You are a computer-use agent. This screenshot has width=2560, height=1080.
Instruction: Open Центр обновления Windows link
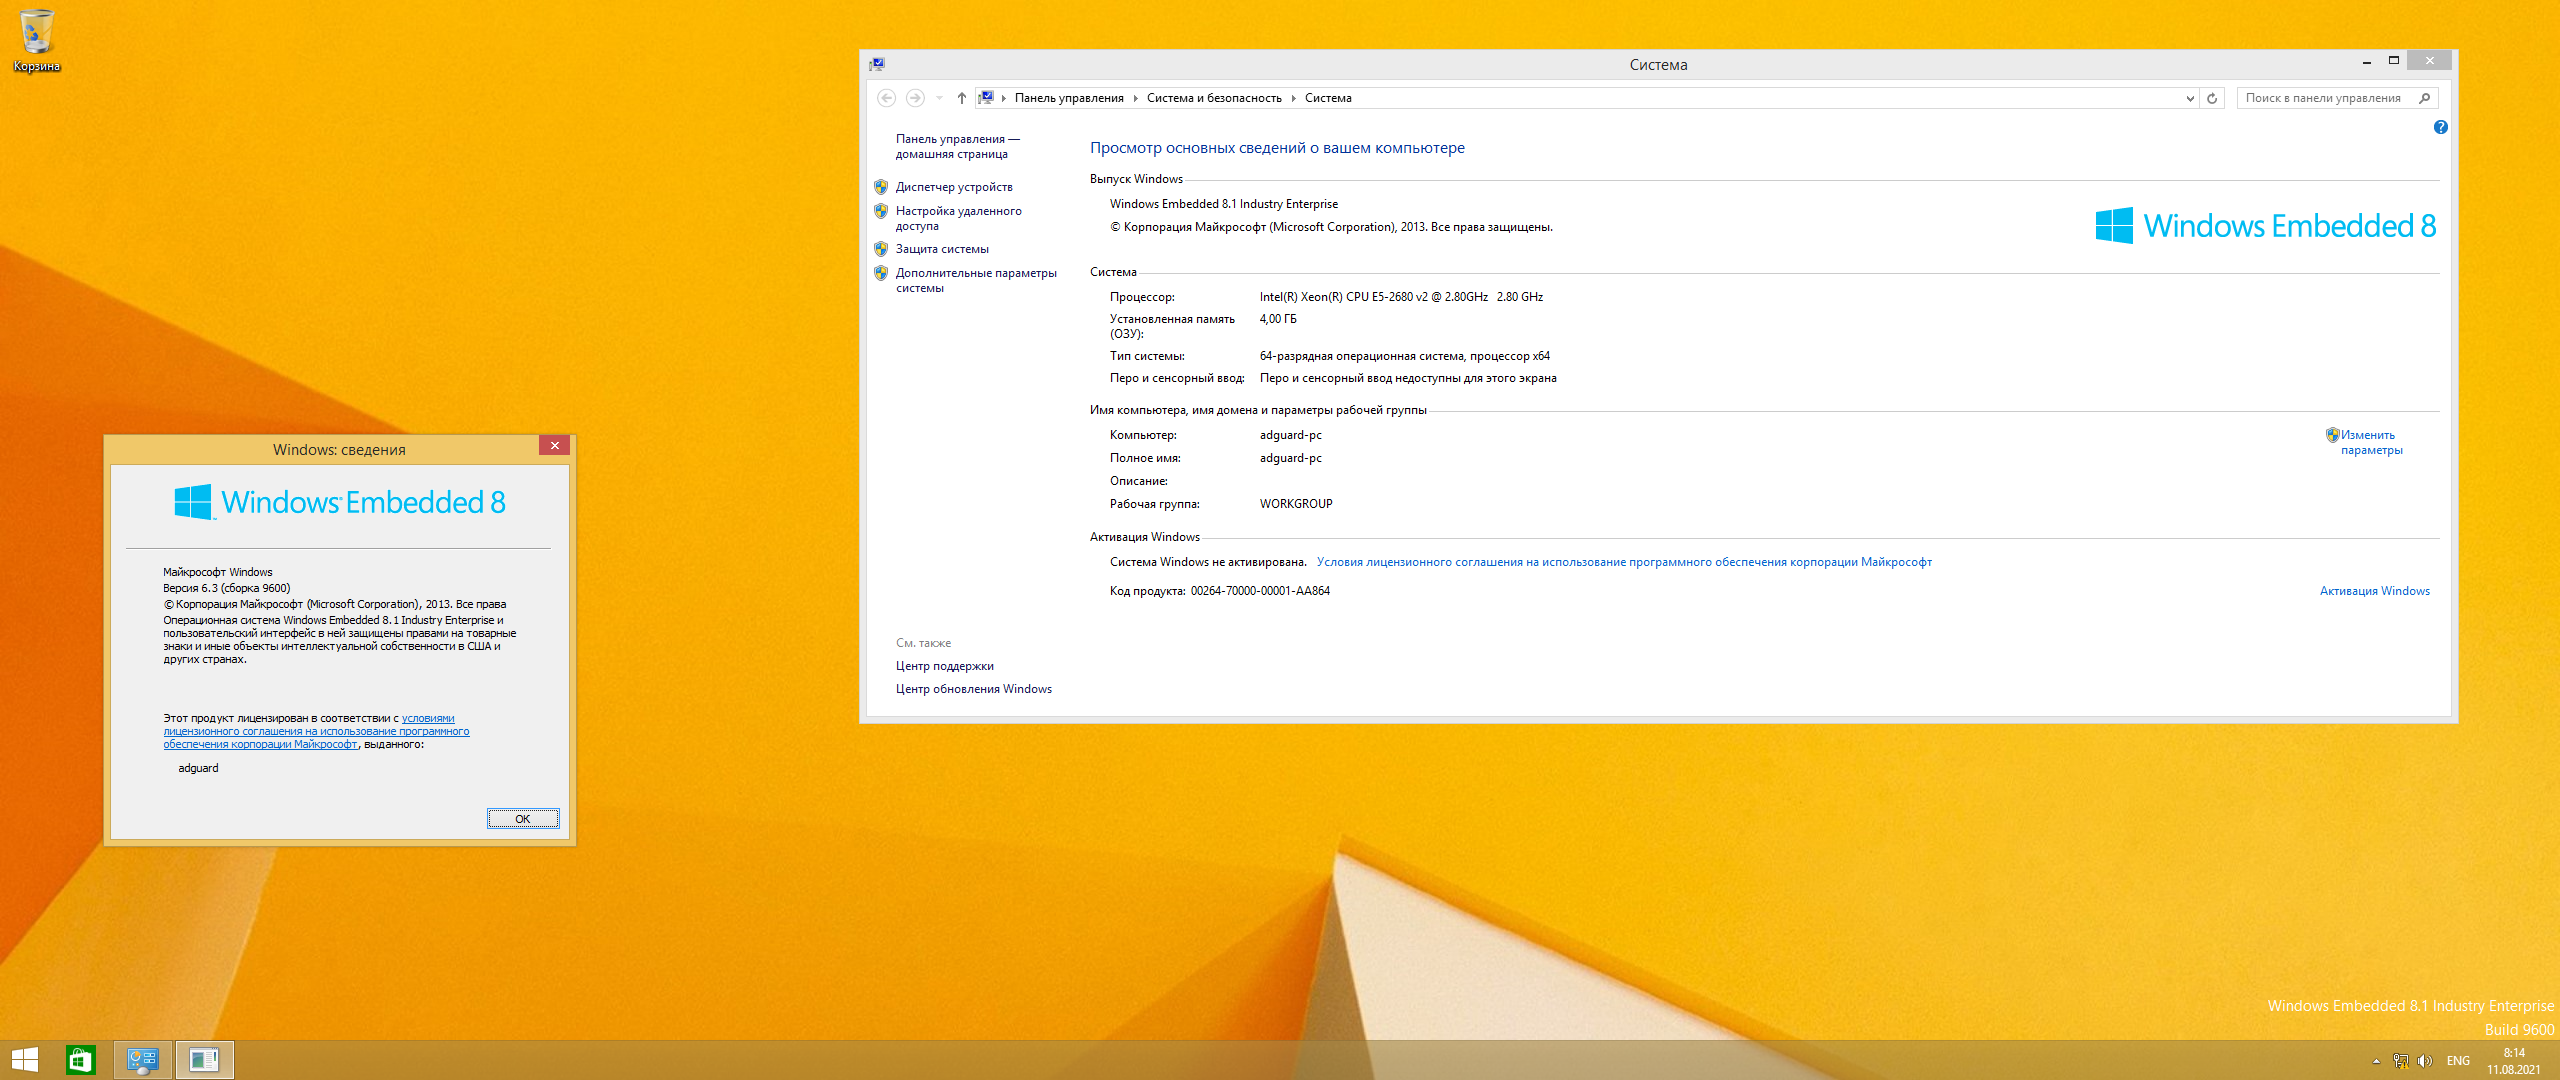tap(973, 689)
